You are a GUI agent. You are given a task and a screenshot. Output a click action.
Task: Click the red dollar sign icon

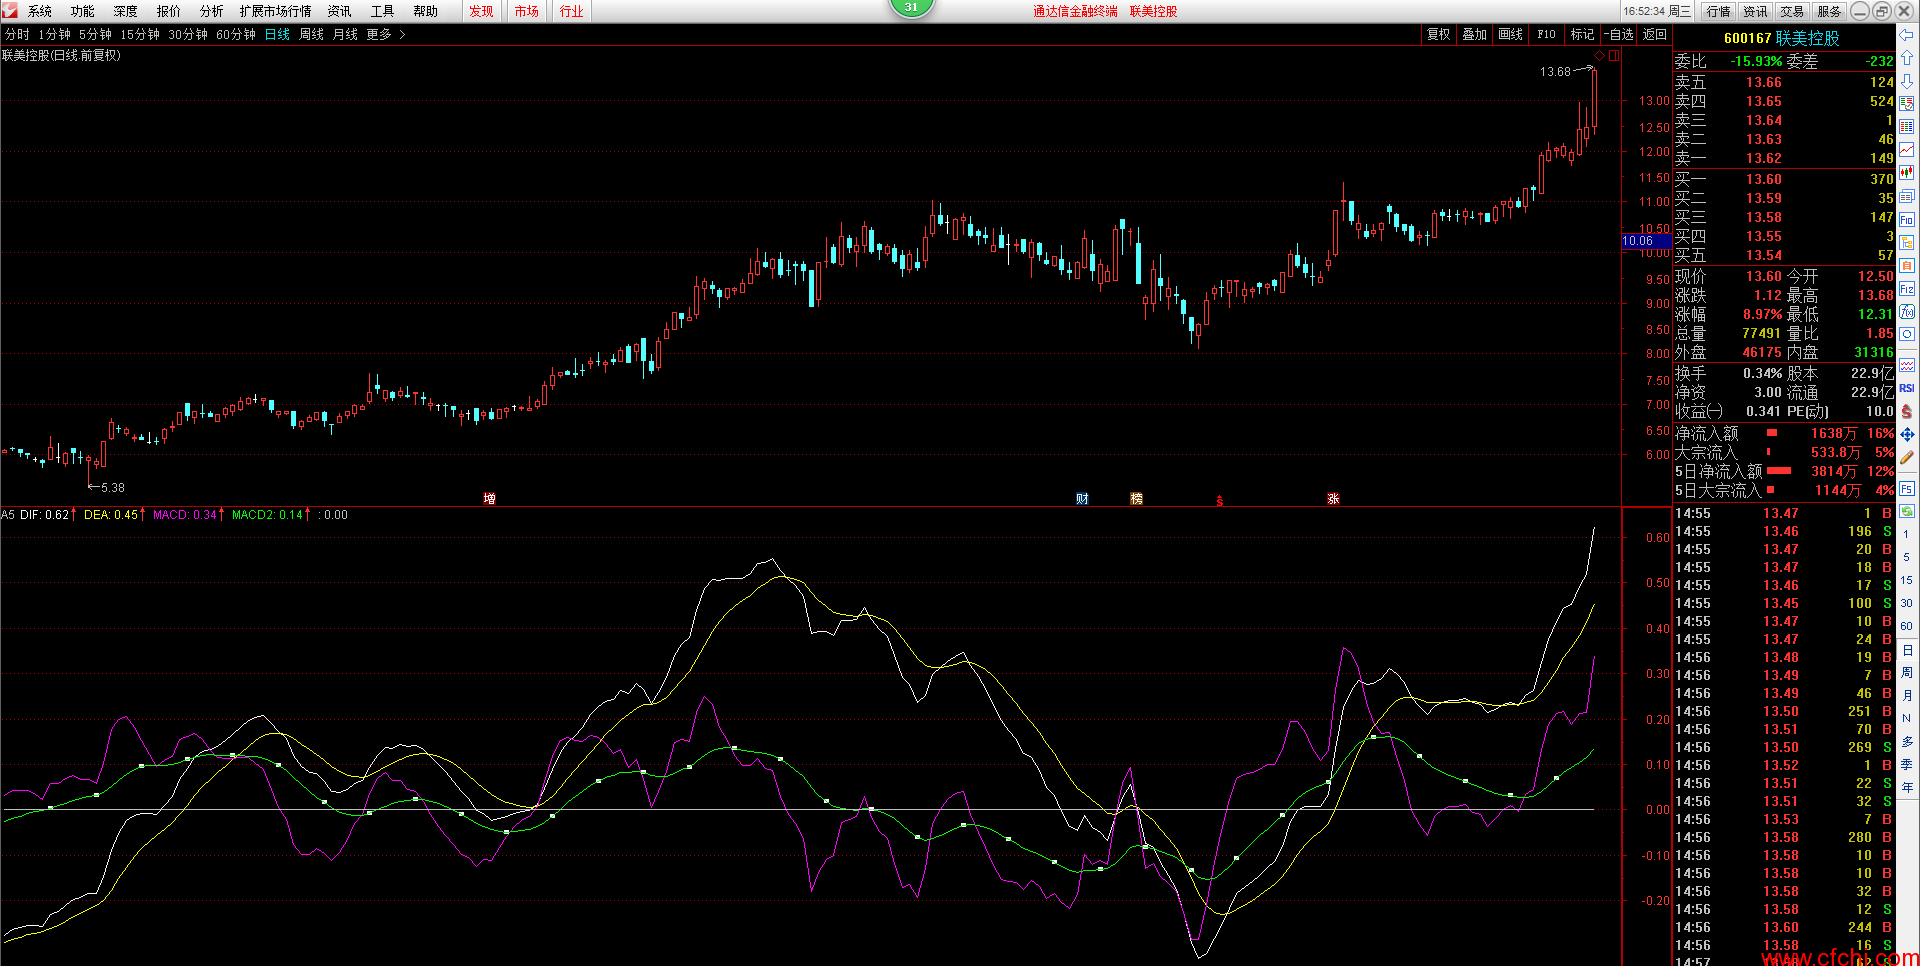tap(1907, 411)
